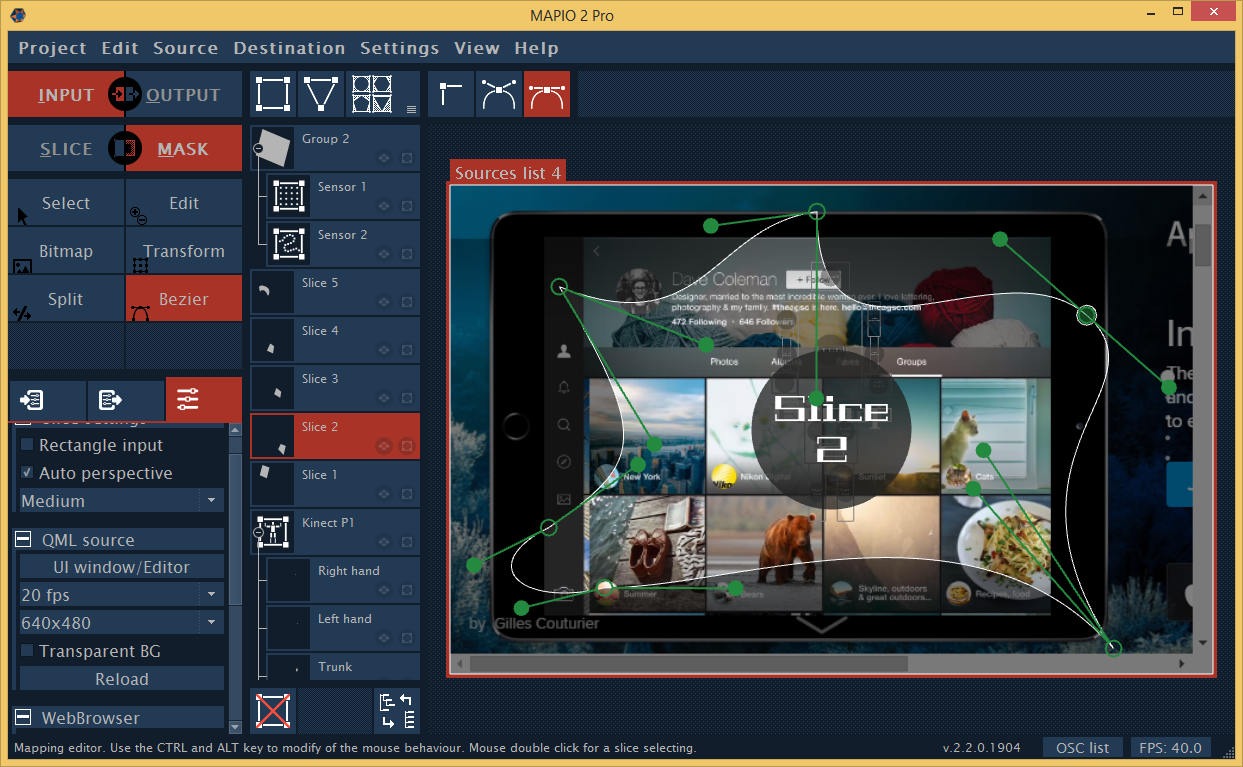
Task: Select the quad slice shape tool
Action: point(271,94)
